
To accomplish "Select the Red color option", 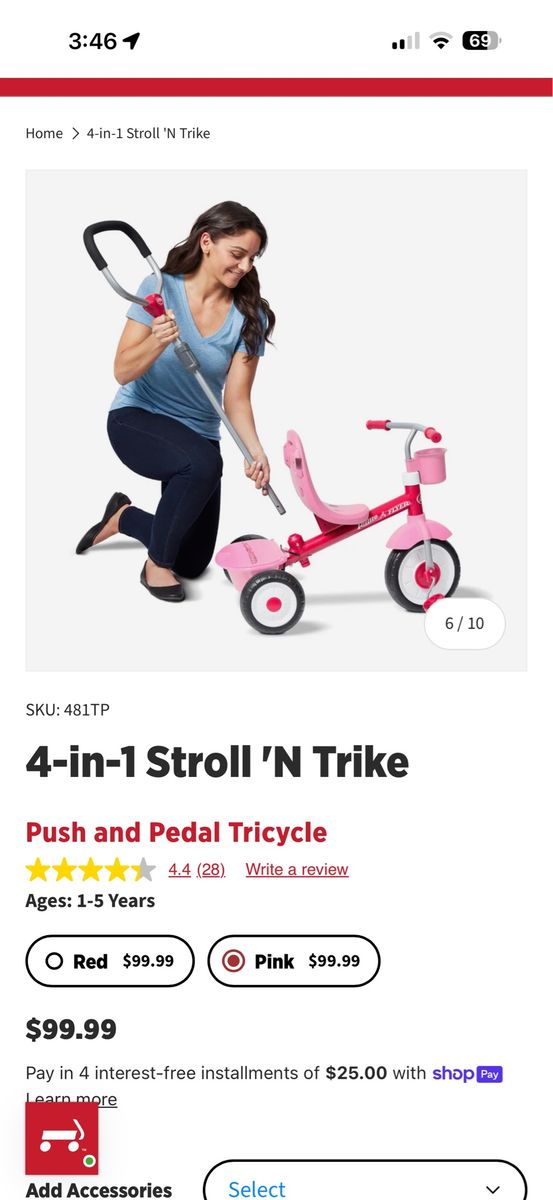I will [110, 961].
